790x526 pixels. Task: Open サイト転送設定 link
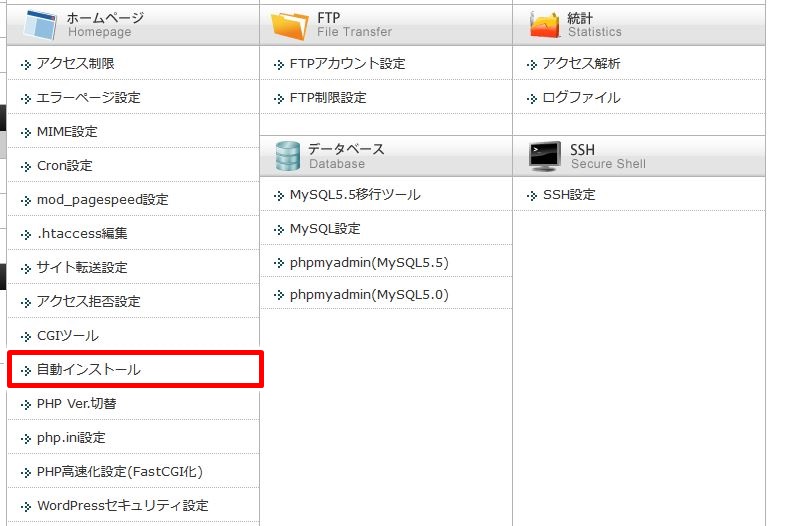tap(82, 268)
